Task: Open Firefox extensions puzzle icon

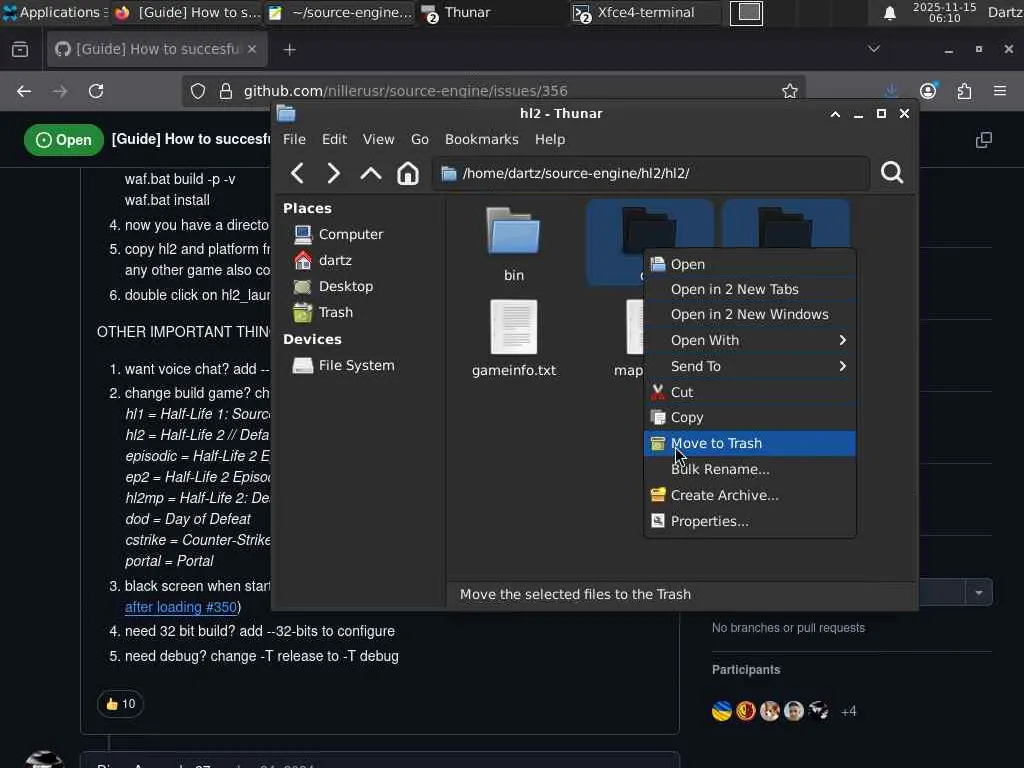Action: (964, 91)
